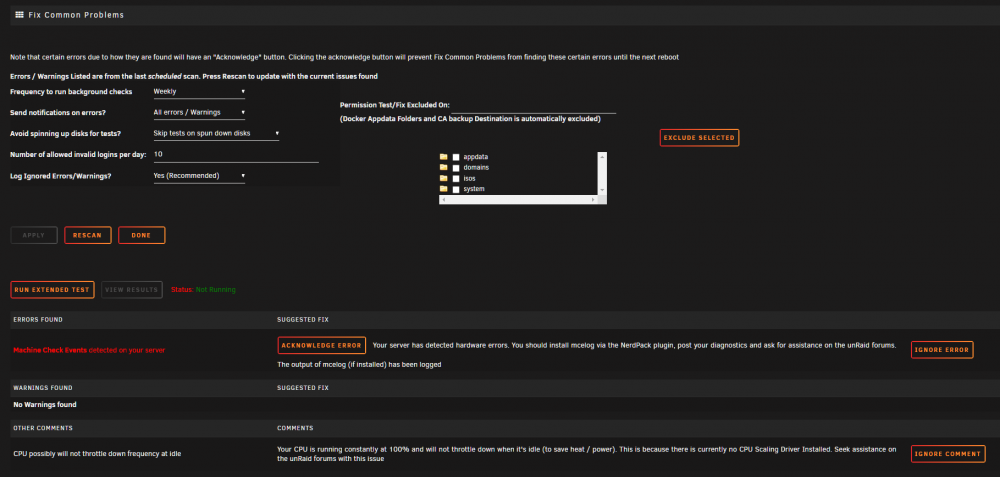Click the Fix Common Problems grid icon
Viewport: 1000px width, 477px height.
coord(20,14)
